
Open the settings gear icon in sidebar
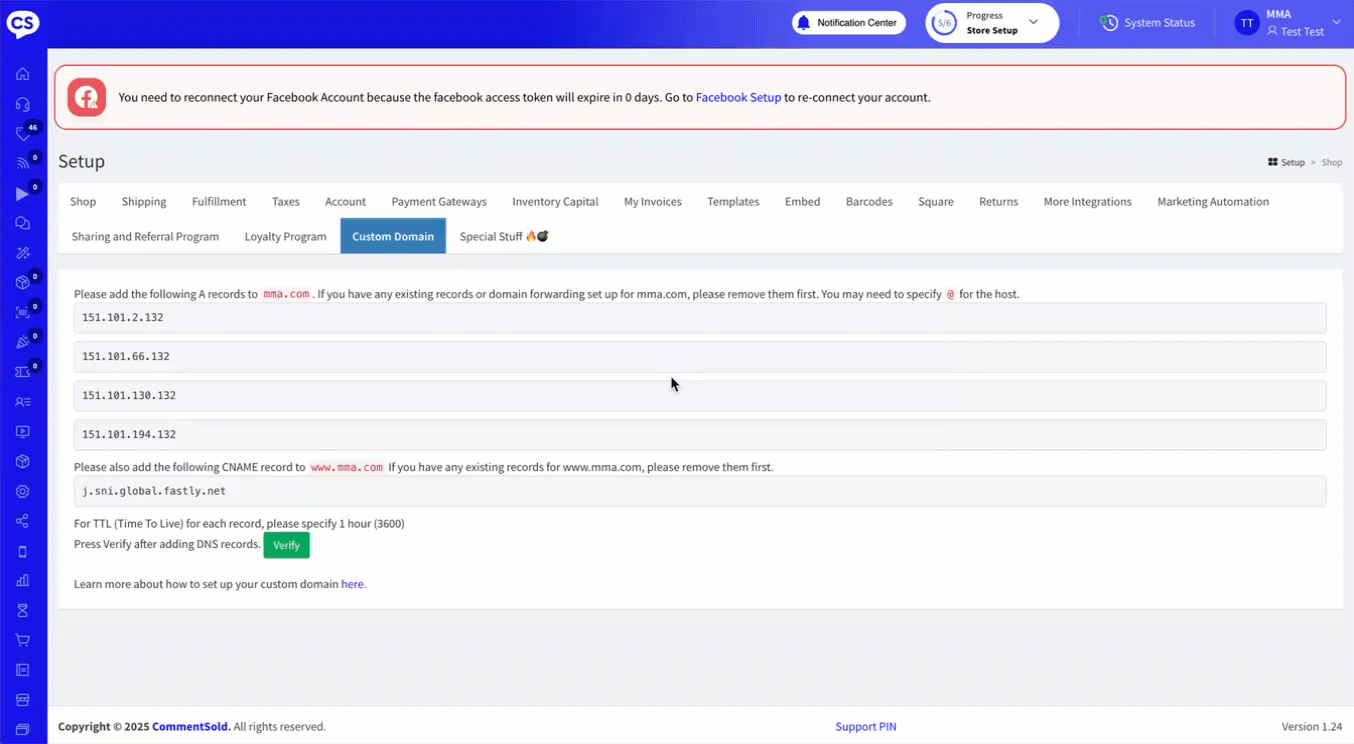click(22, 491)
